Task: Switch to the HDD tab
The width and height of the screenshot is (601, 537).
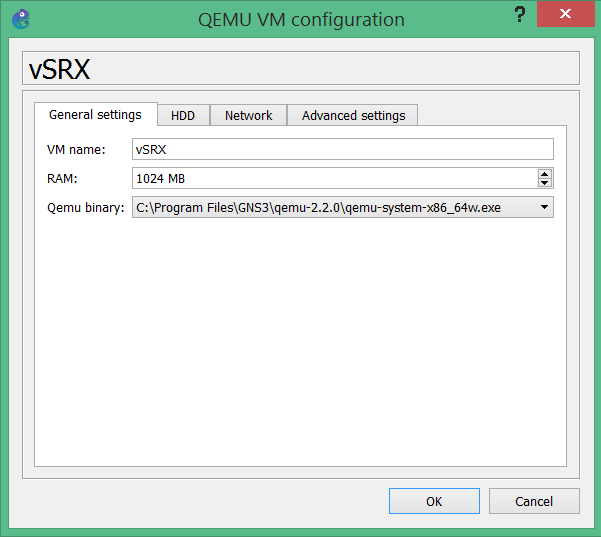Action: pos(183,115)
